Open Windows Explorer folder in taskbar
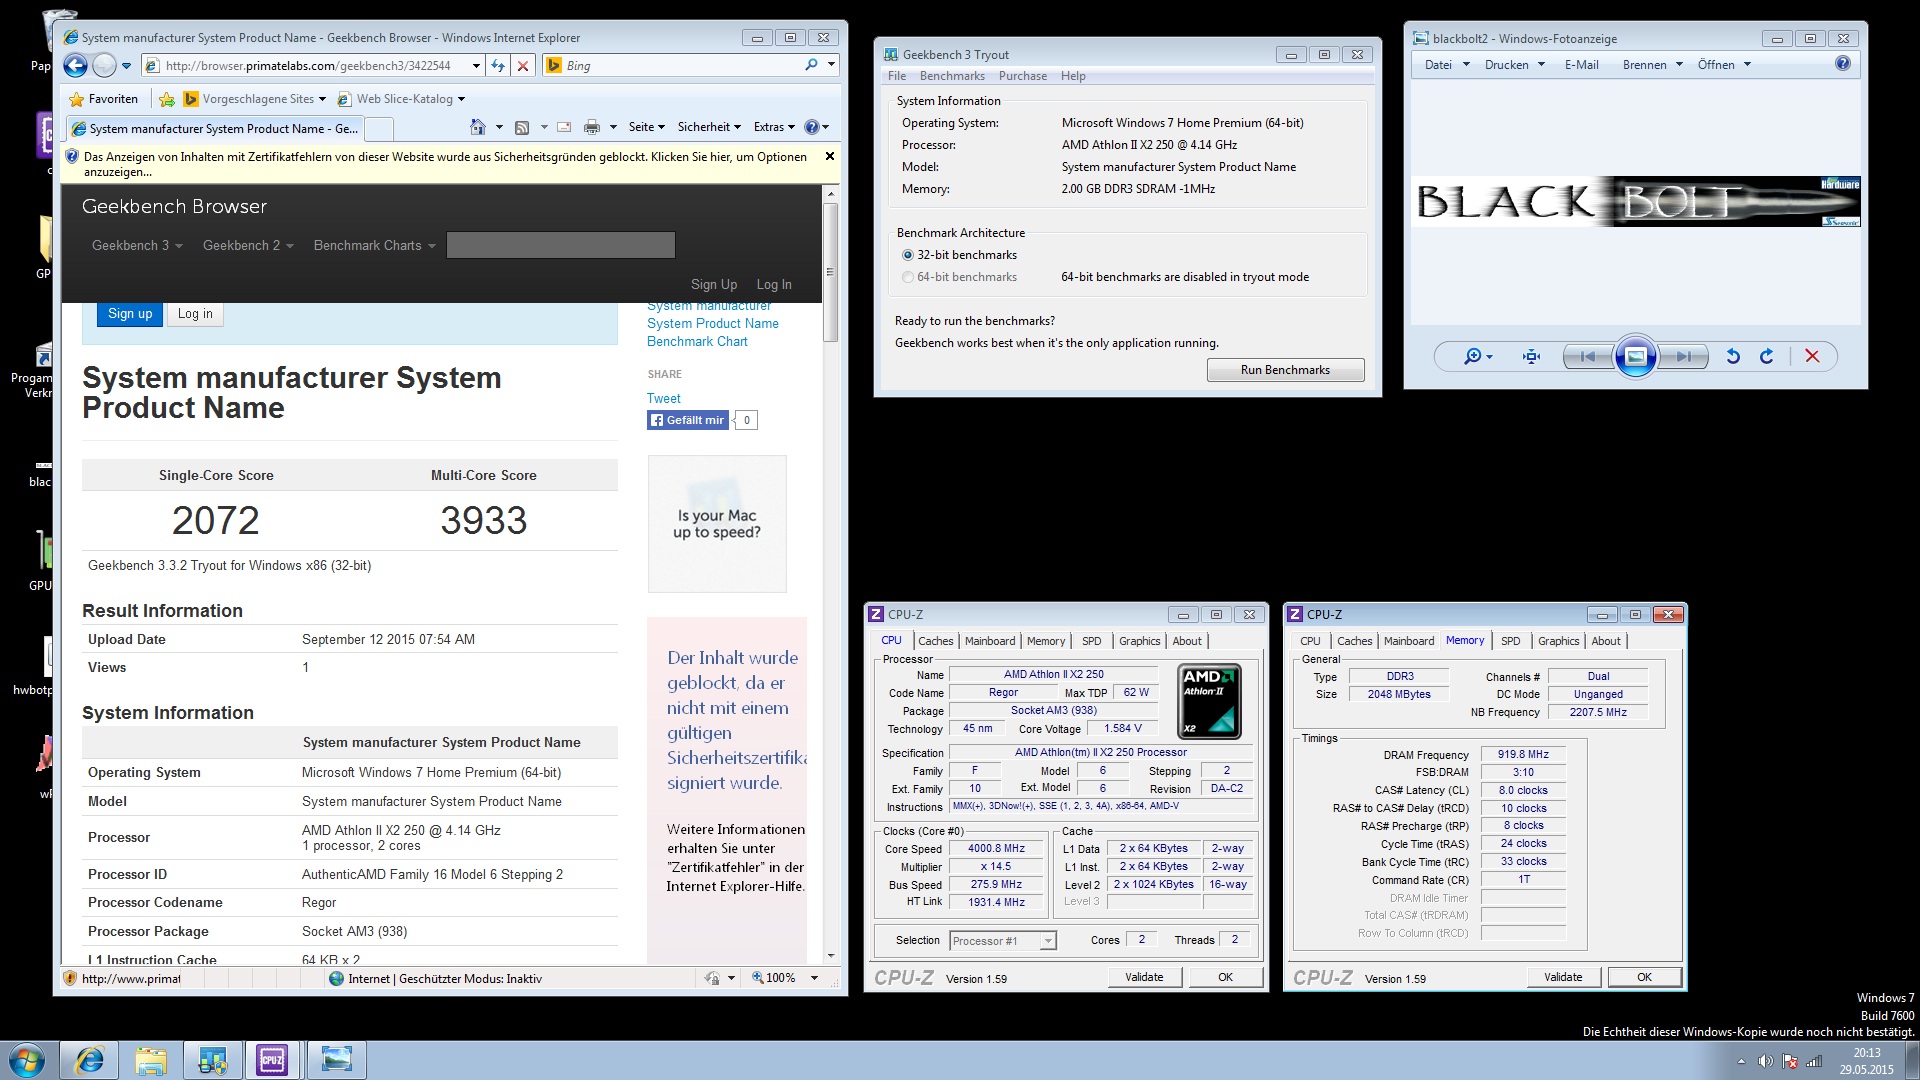The image size is (1920, 1080). click(151, 1060)
